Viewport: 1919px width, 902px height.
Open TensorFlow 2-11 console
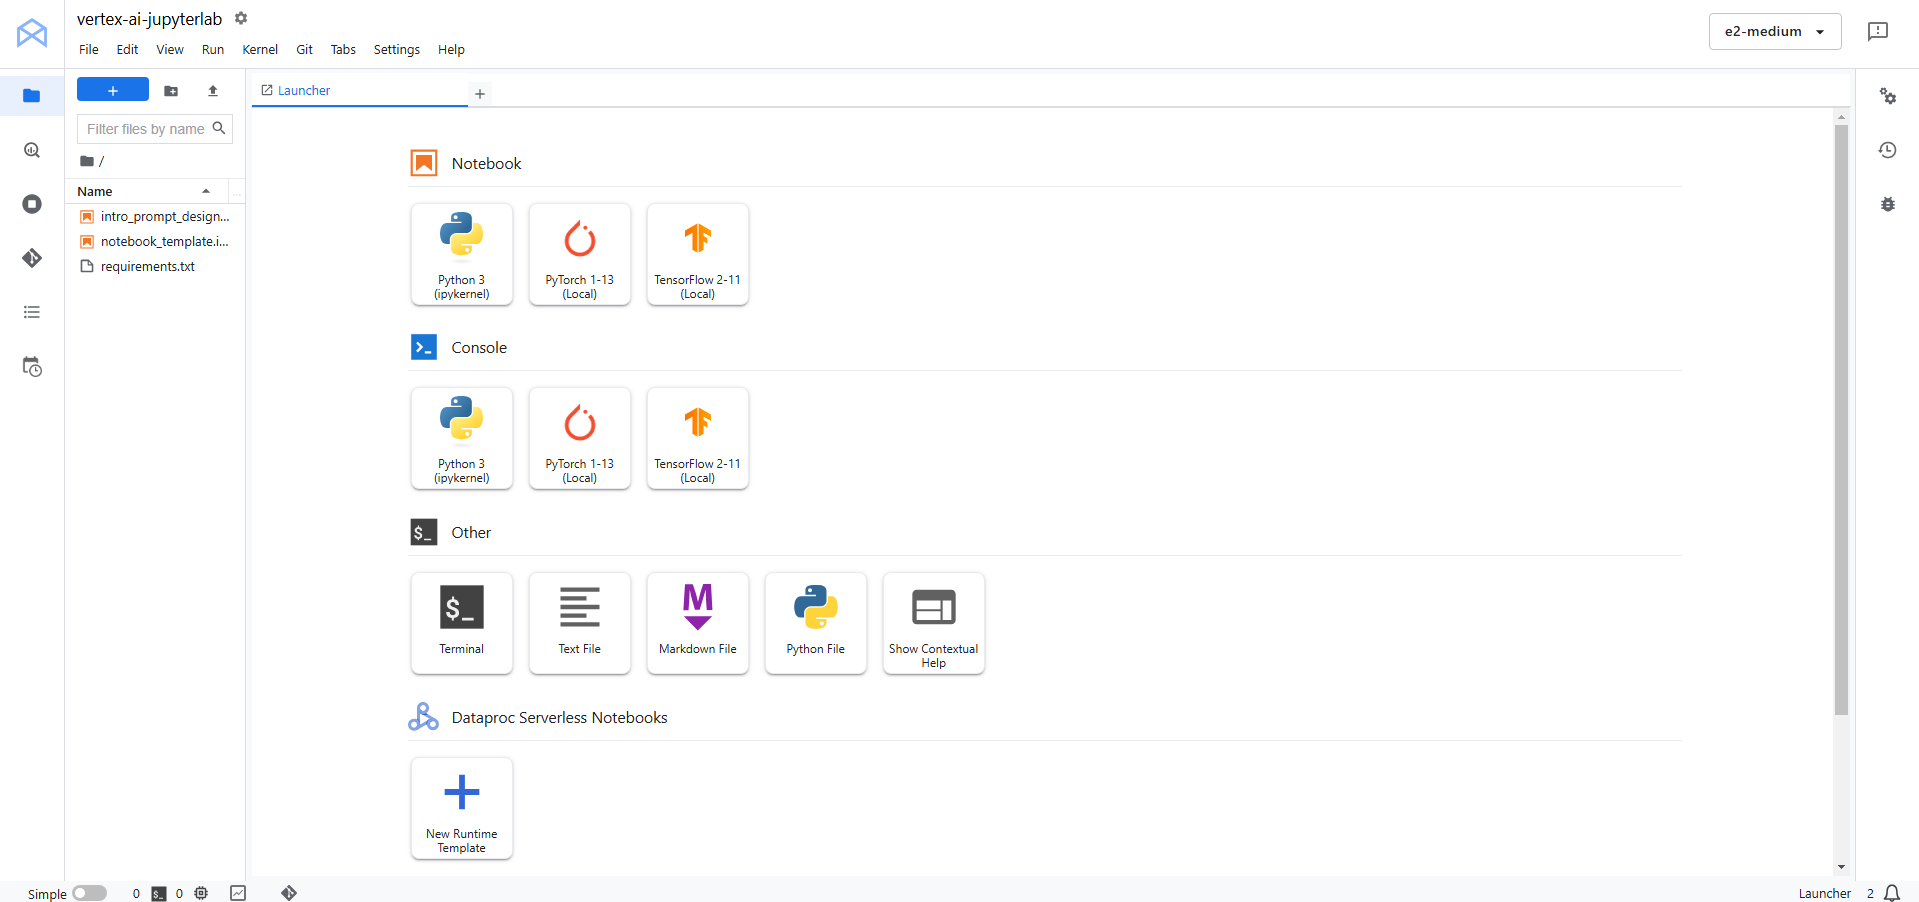(697, 438)
